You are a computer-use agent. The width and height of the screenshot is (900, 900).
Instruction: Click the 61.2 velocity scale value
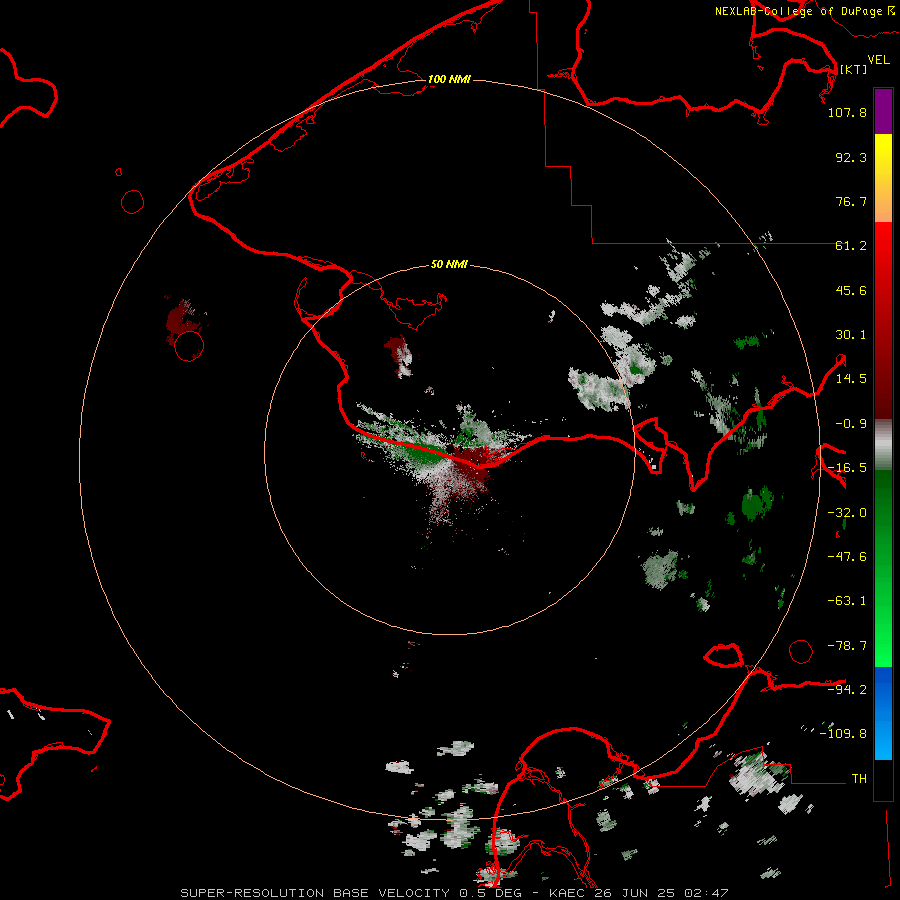pos(851,246)
